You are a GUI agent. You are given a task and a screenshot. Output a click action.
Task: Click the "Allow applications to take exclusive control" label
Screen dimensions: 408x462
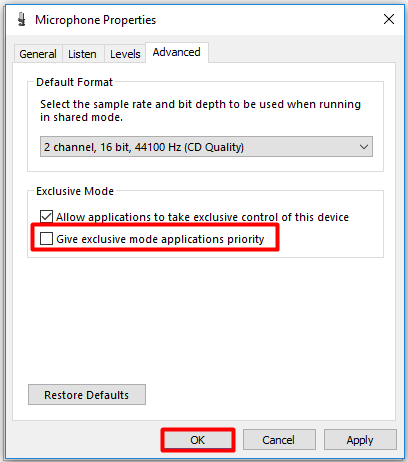pos(202,217)
